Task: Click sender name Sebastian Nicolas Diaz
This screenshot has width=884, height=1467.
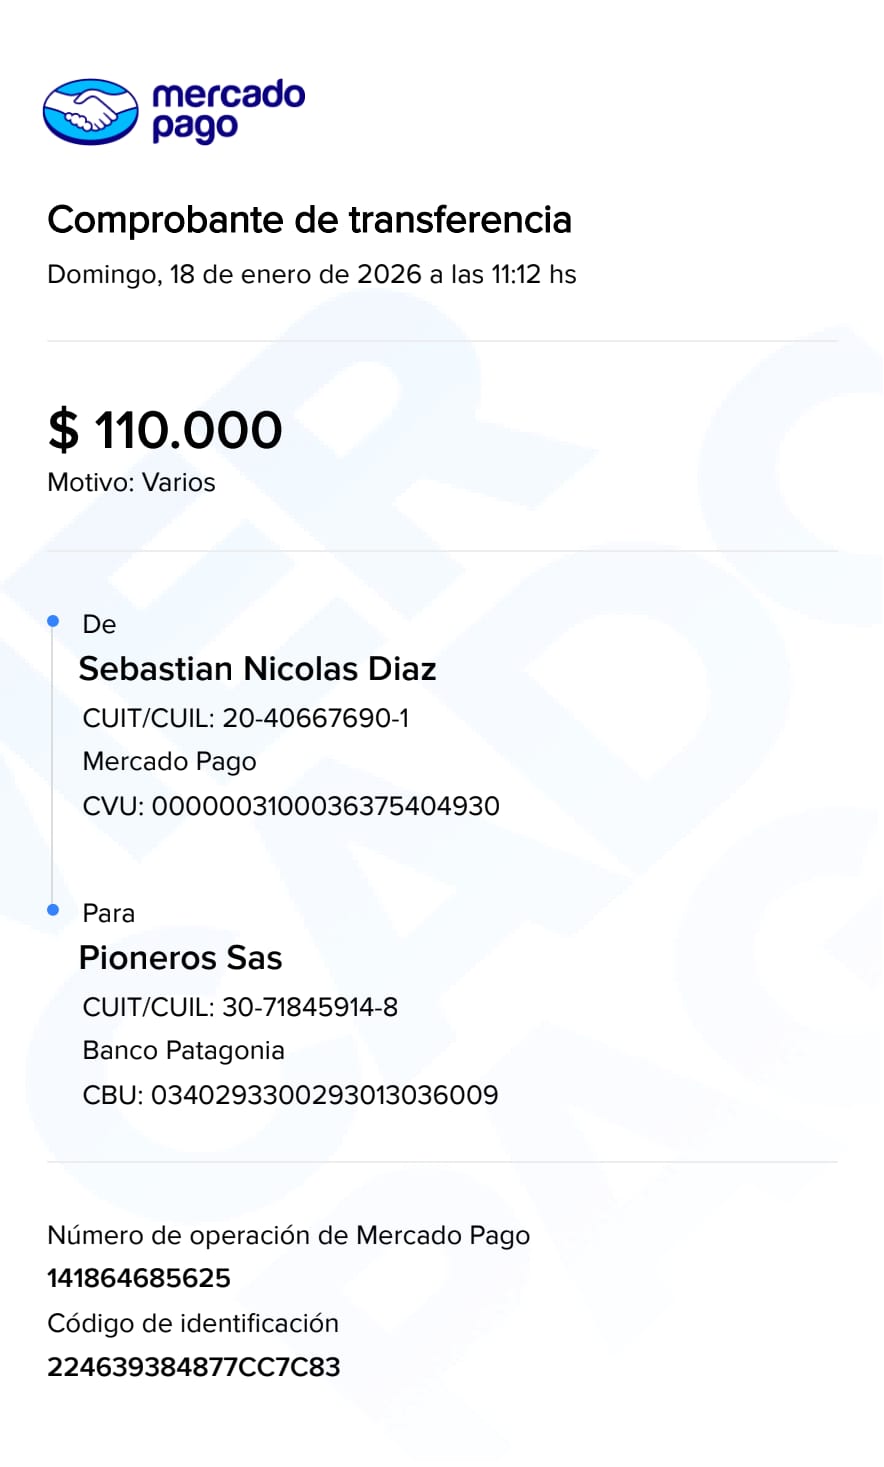Action: tap(257, 668)
